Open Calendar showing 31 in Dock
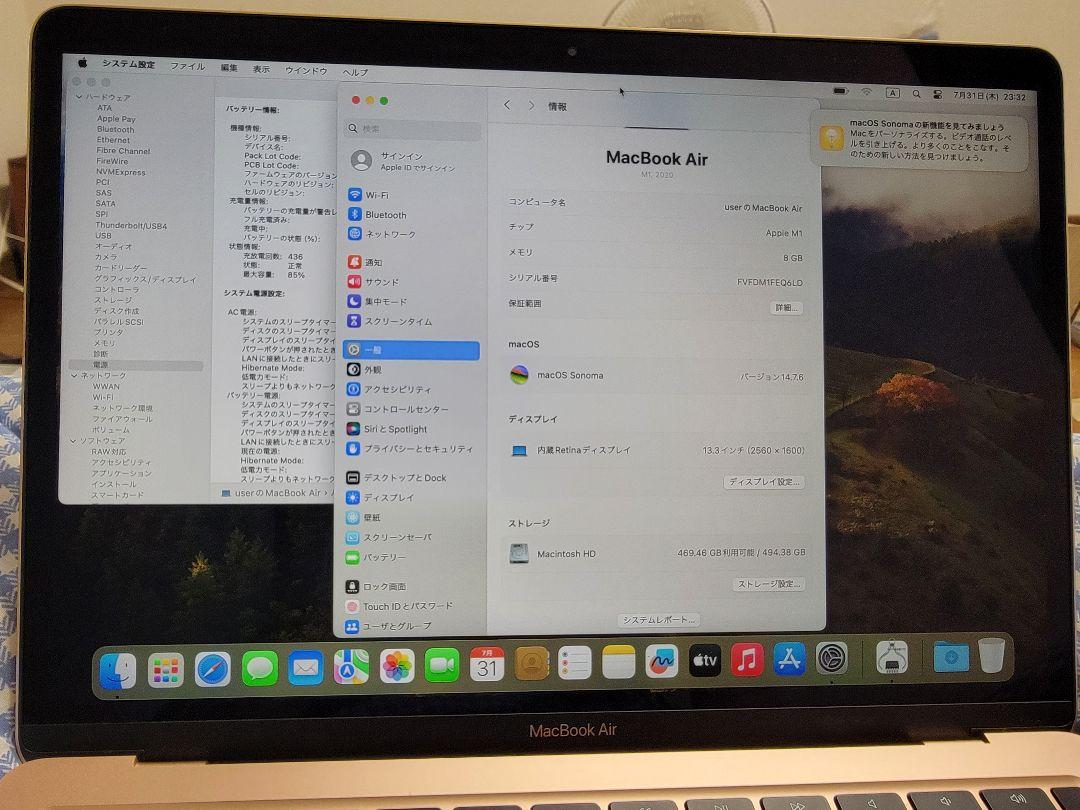1080x810 pixels. (487, 664)
